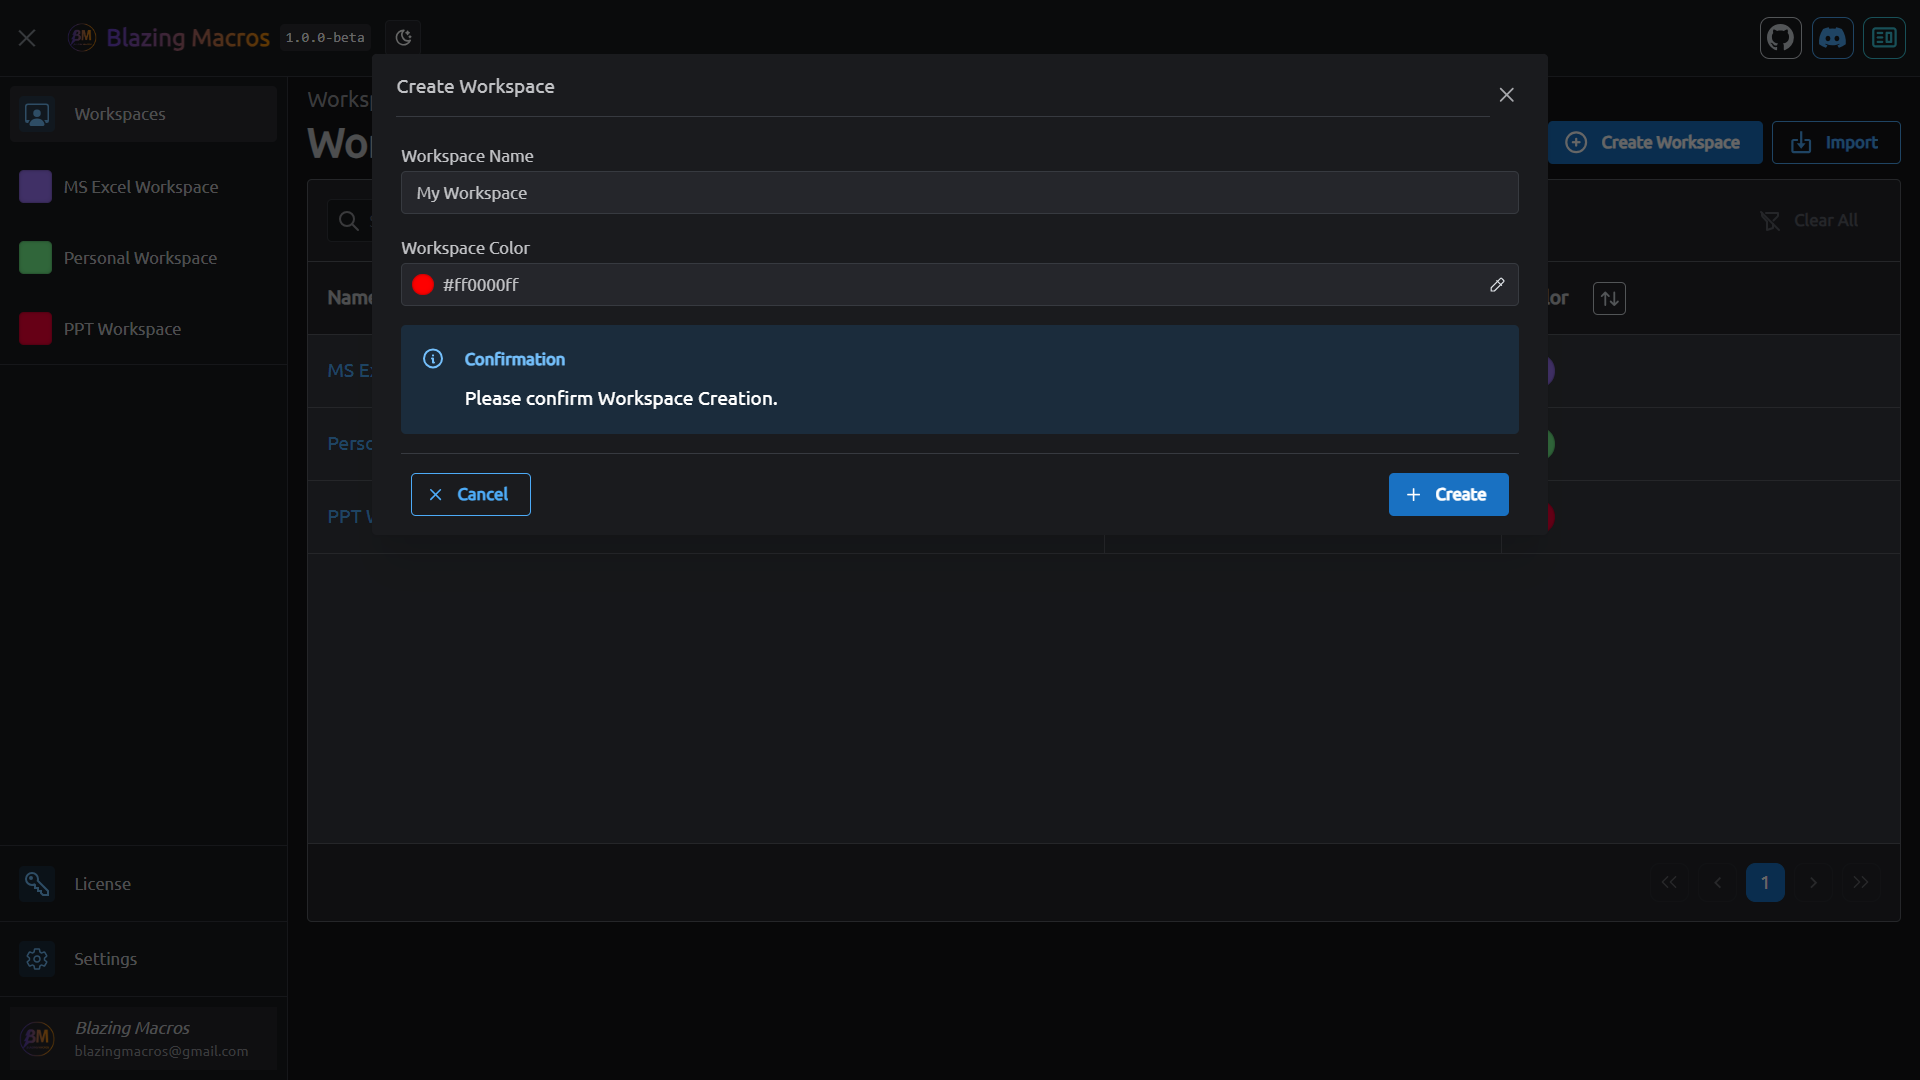Select MS Excel Workspace in sidebar
Image resolution: width=1920 pixels, height=1080 pixels.
point(143,187)
